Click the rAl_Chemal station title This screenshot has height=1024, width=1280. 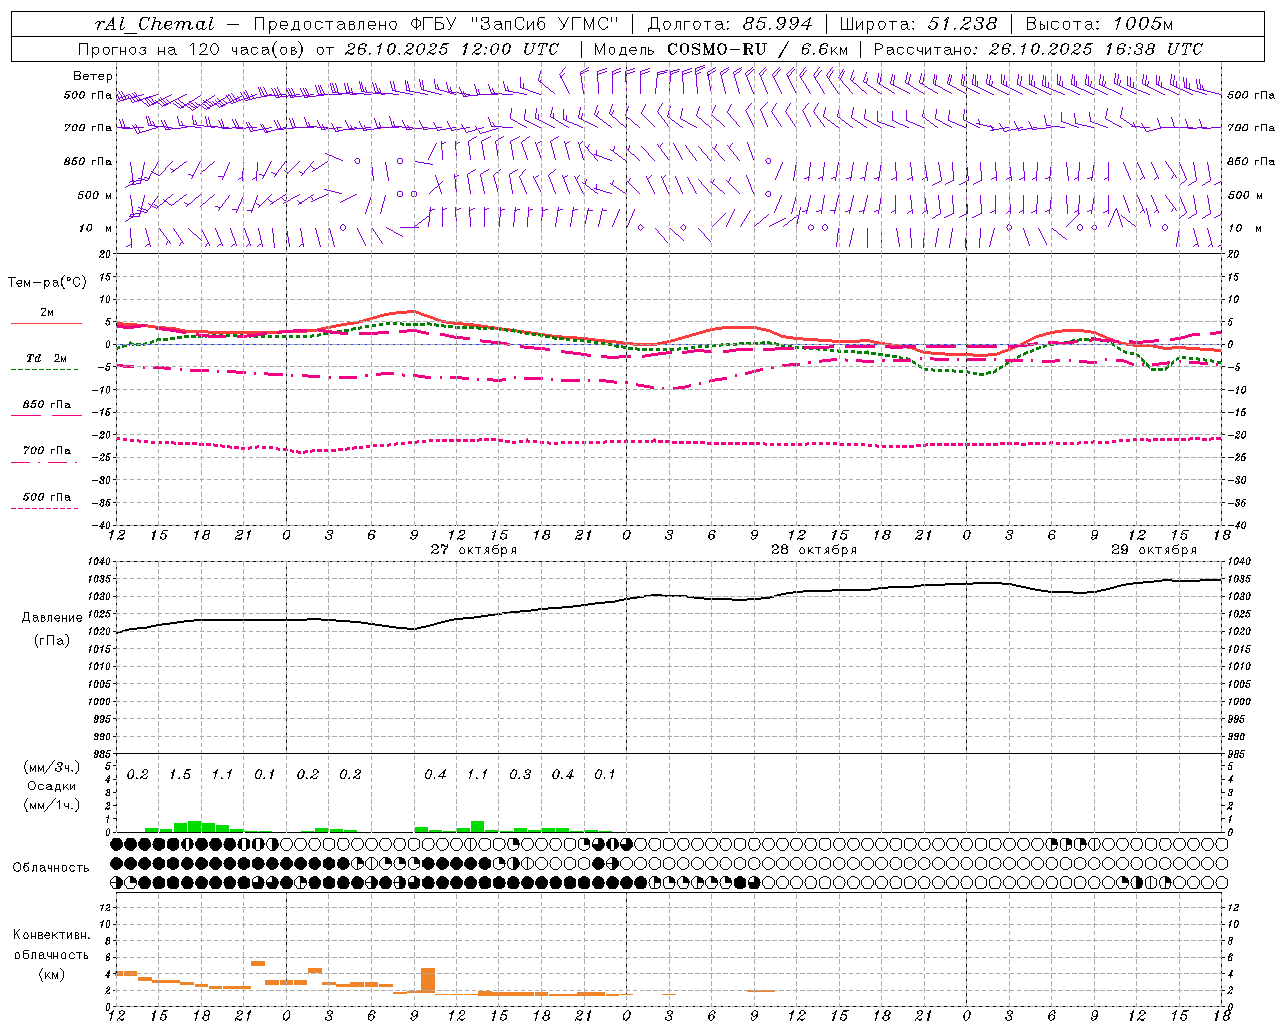[x=155, y=24]
